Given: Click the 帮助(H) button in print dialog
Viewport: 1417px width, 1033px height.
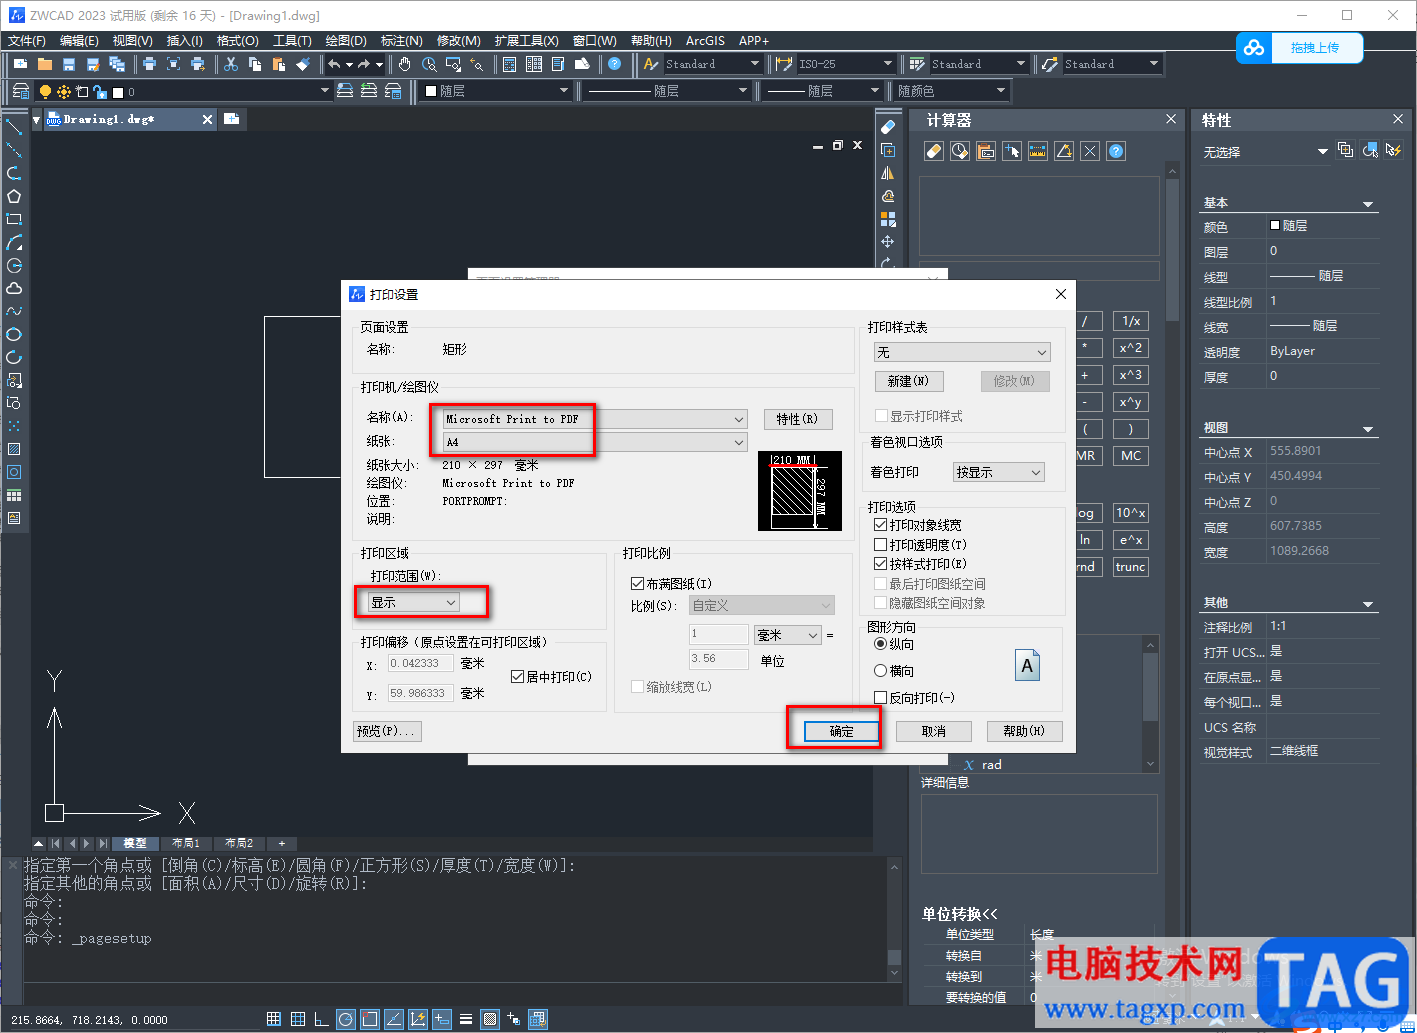Looking at the screenshot, I should pos(1024,731).
